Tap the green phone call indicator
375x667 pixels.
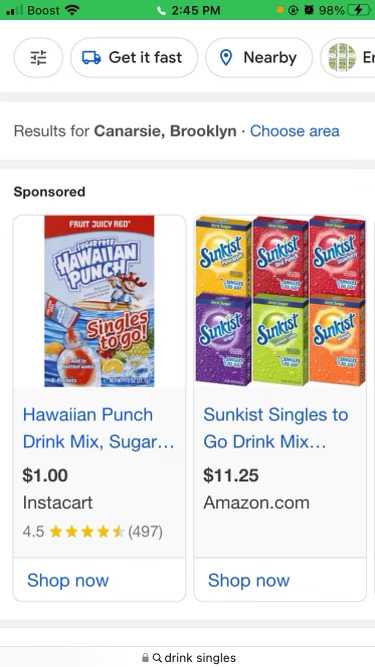coord(162,10)
